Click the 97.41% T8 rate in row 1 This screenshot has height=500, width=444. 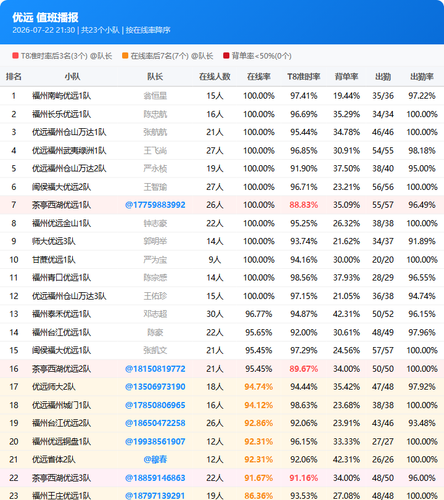point(304,96)
